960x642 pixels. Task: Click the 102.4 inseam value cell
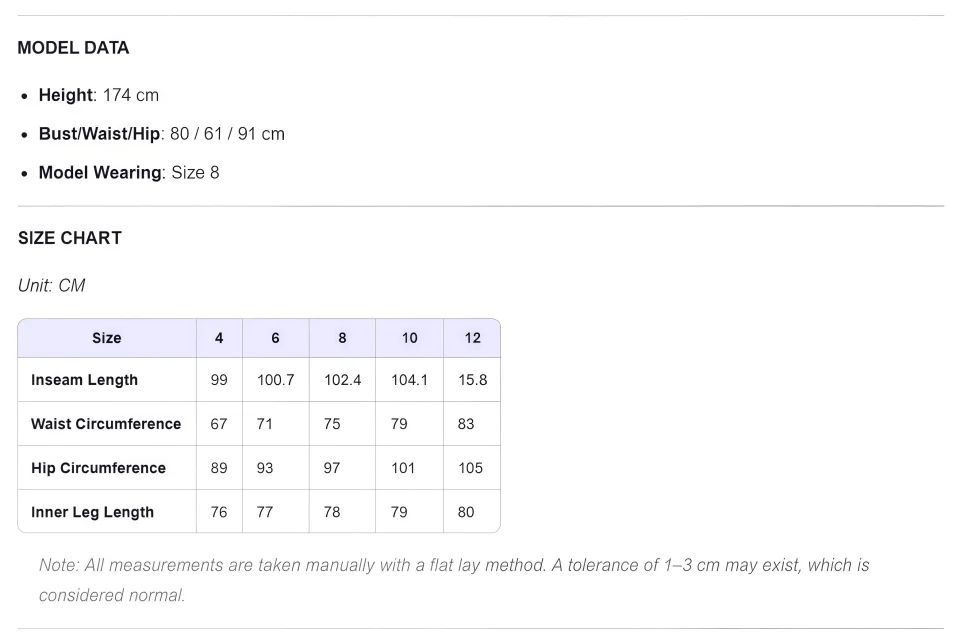(342, 379)
